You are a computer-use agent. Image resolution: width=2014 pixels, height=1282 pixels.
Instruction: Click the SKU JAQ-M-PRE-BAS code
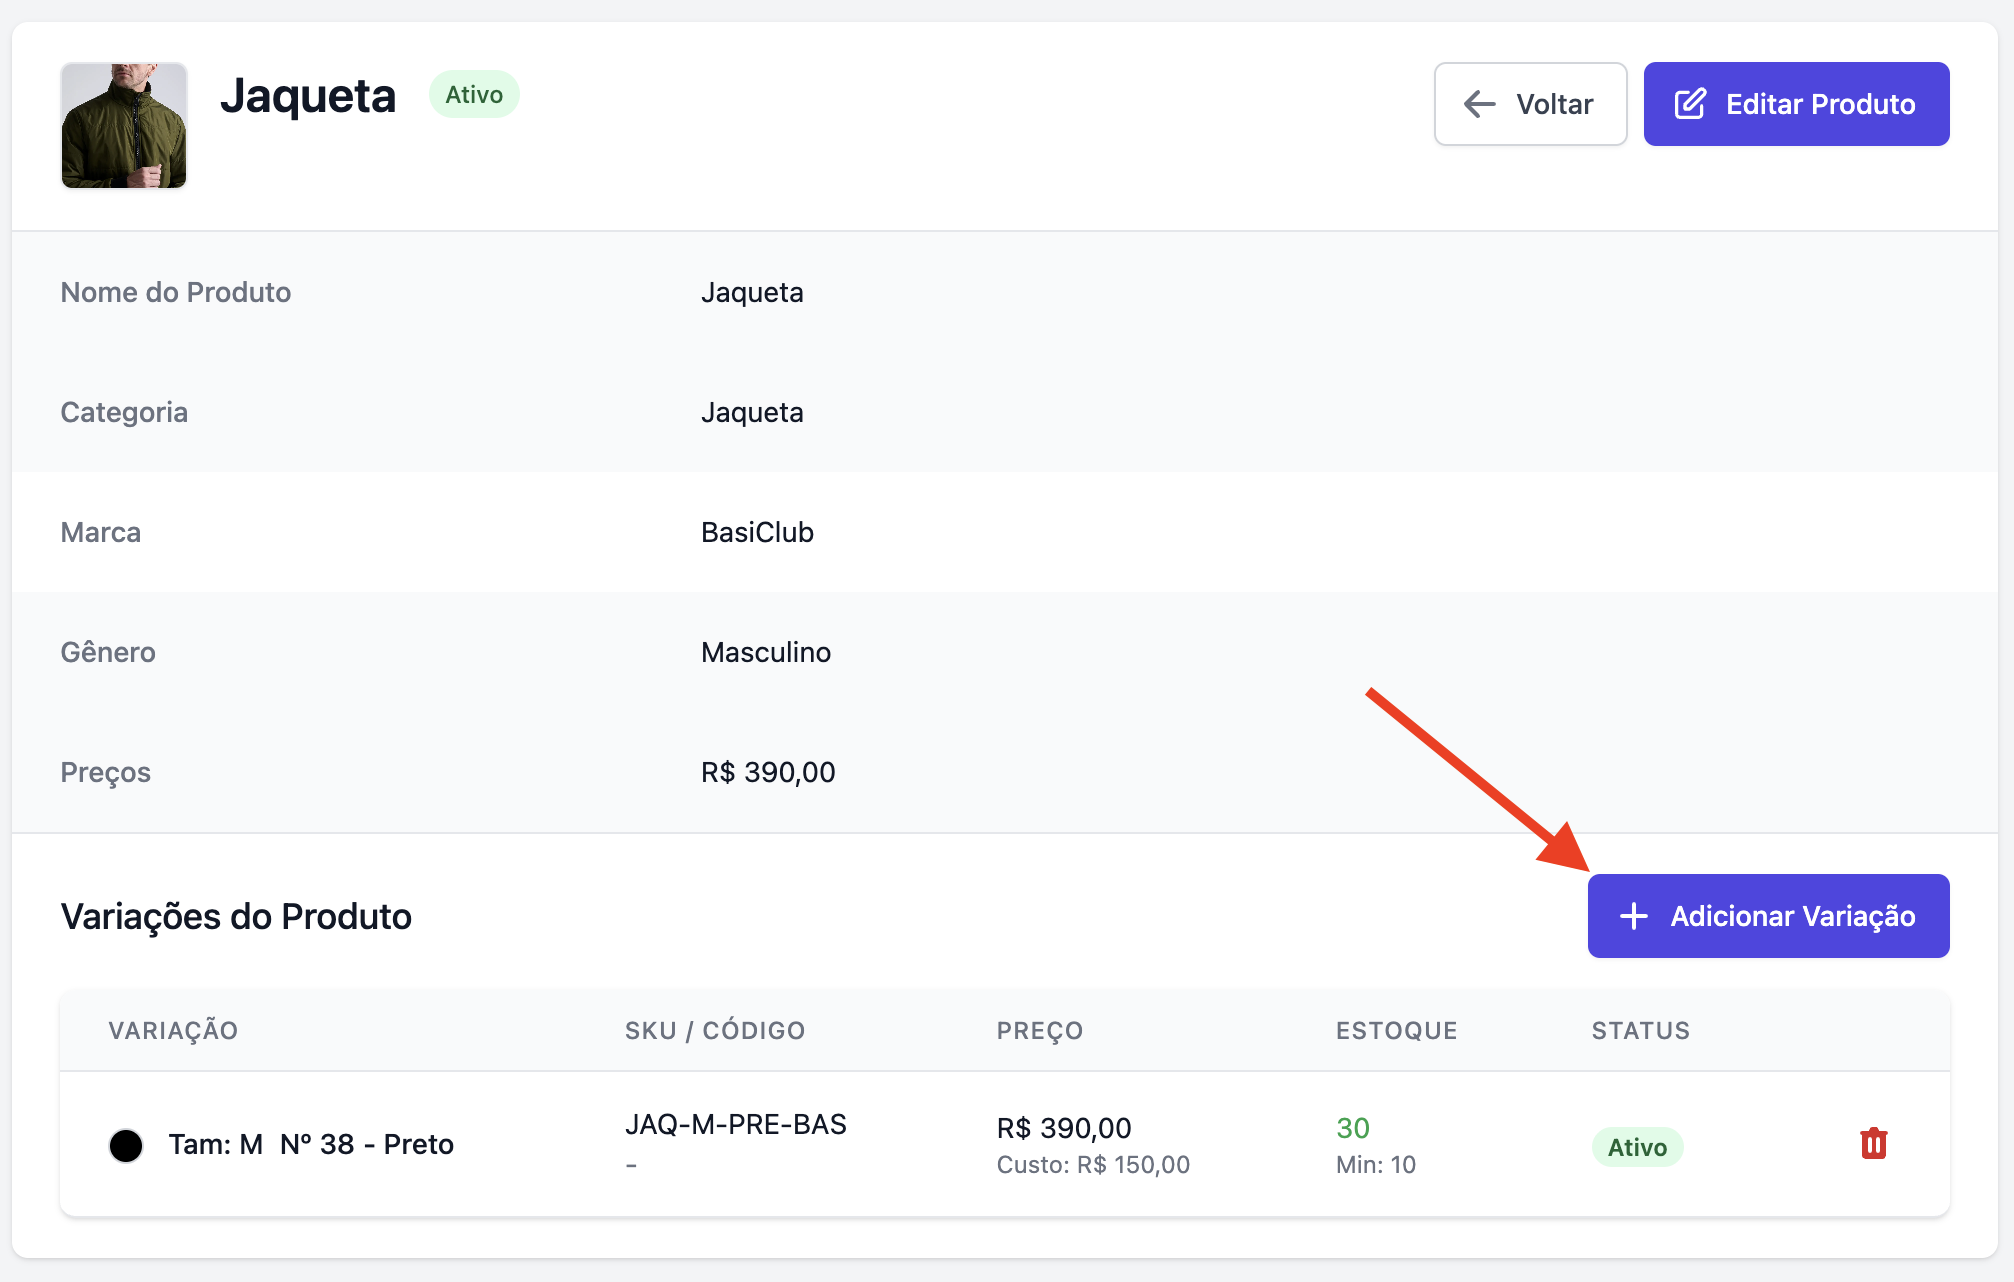(735, 1125)
